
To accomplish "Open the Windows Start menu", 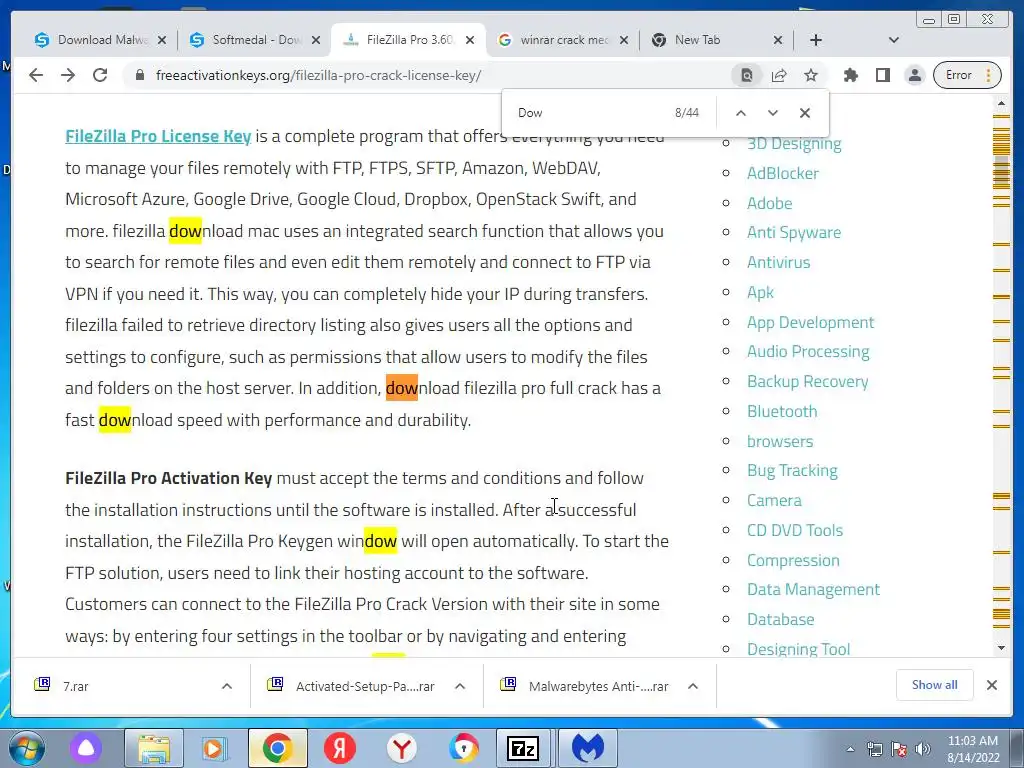I will 26,748.
